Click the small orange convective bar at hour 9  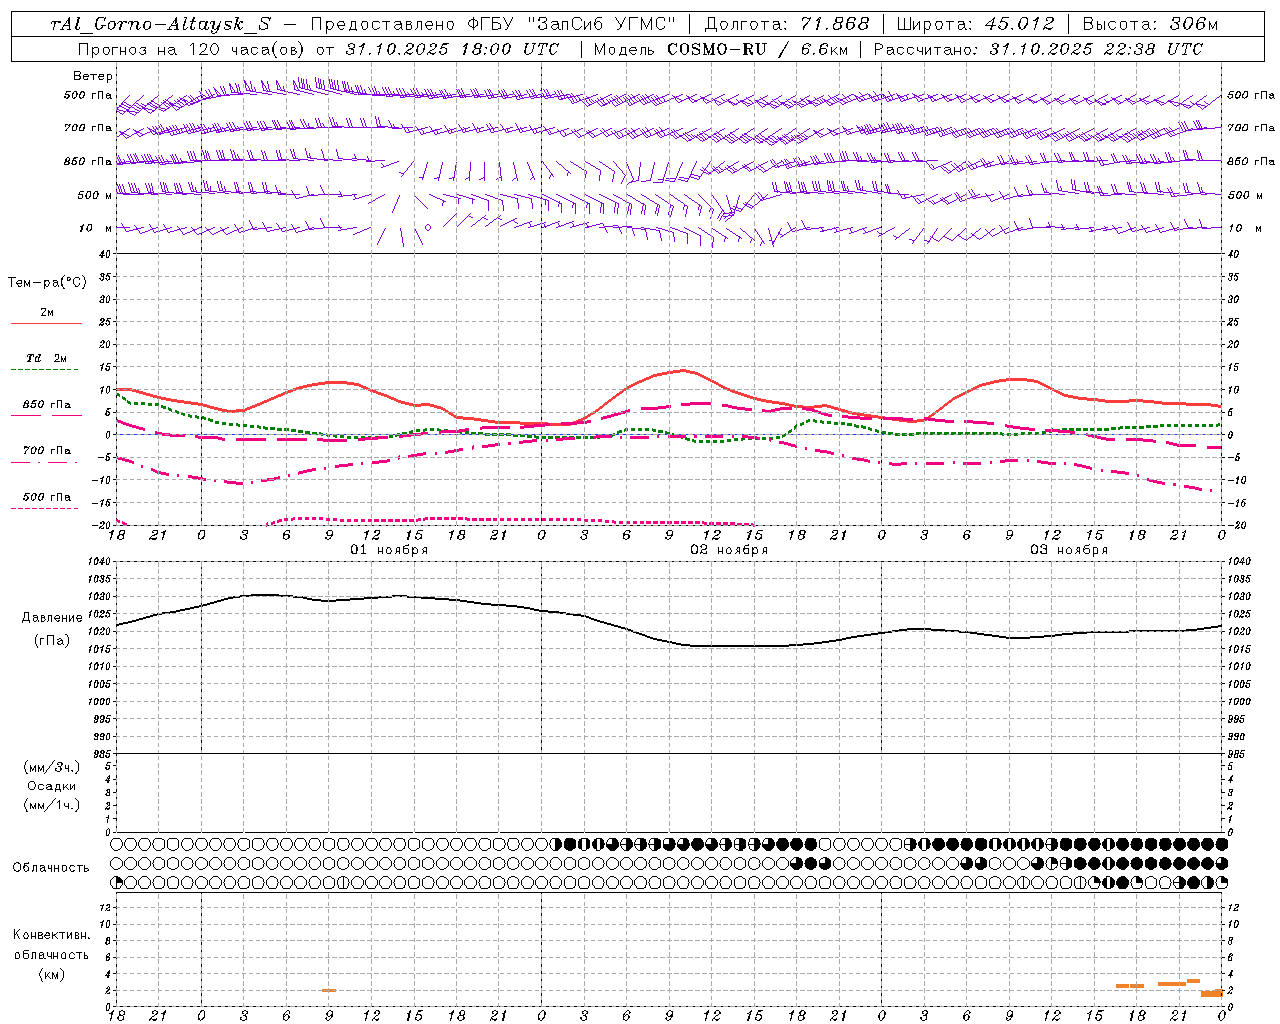[329, 990]
